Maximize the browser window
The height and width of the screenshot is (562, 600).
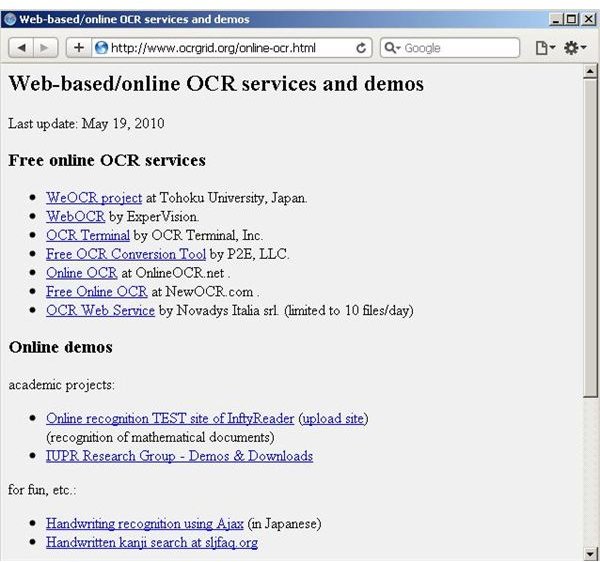click(571, 19)
